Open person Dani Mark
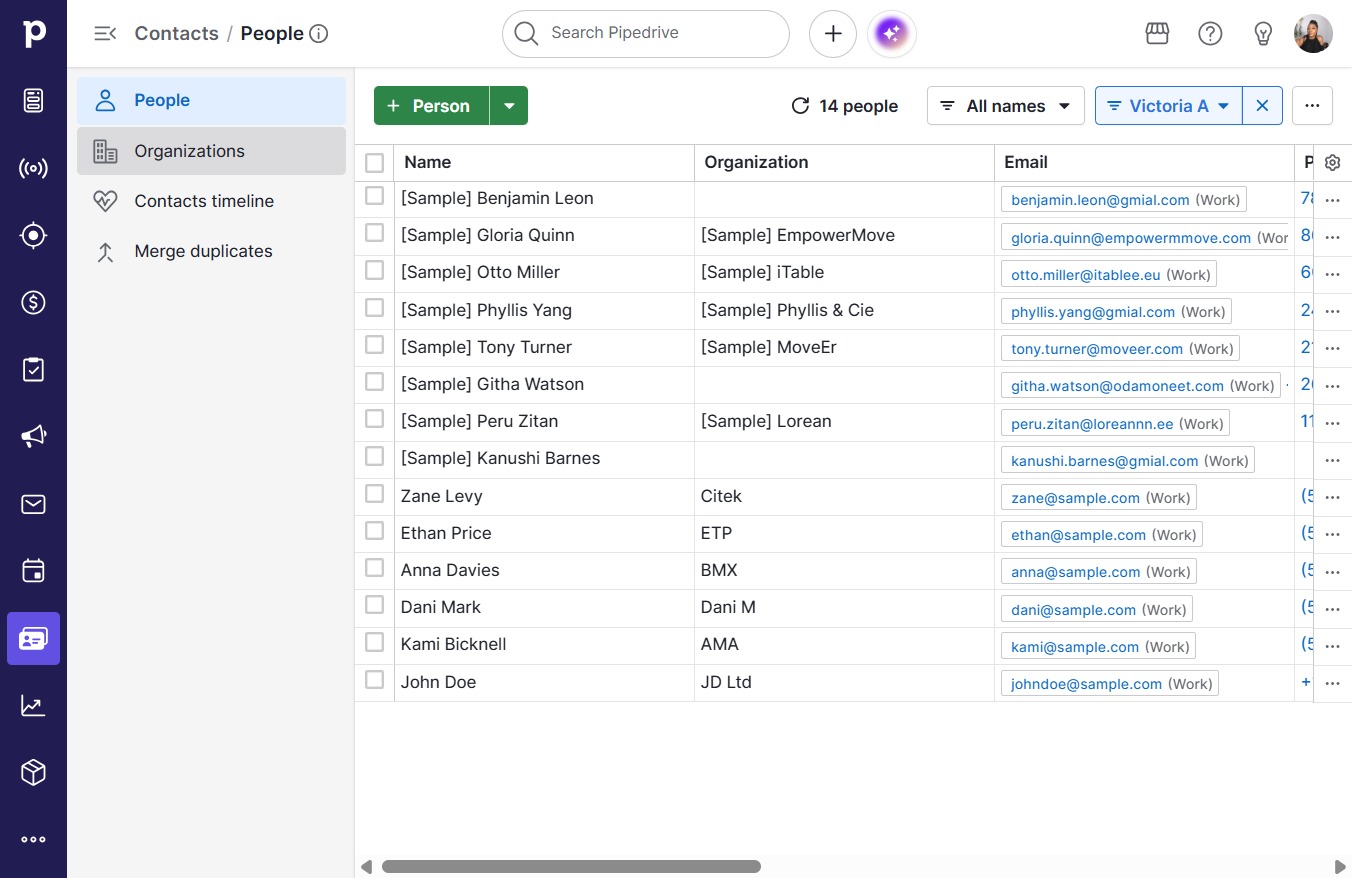The width and height of the screenshot is (1352, 878). coord(440,607)
